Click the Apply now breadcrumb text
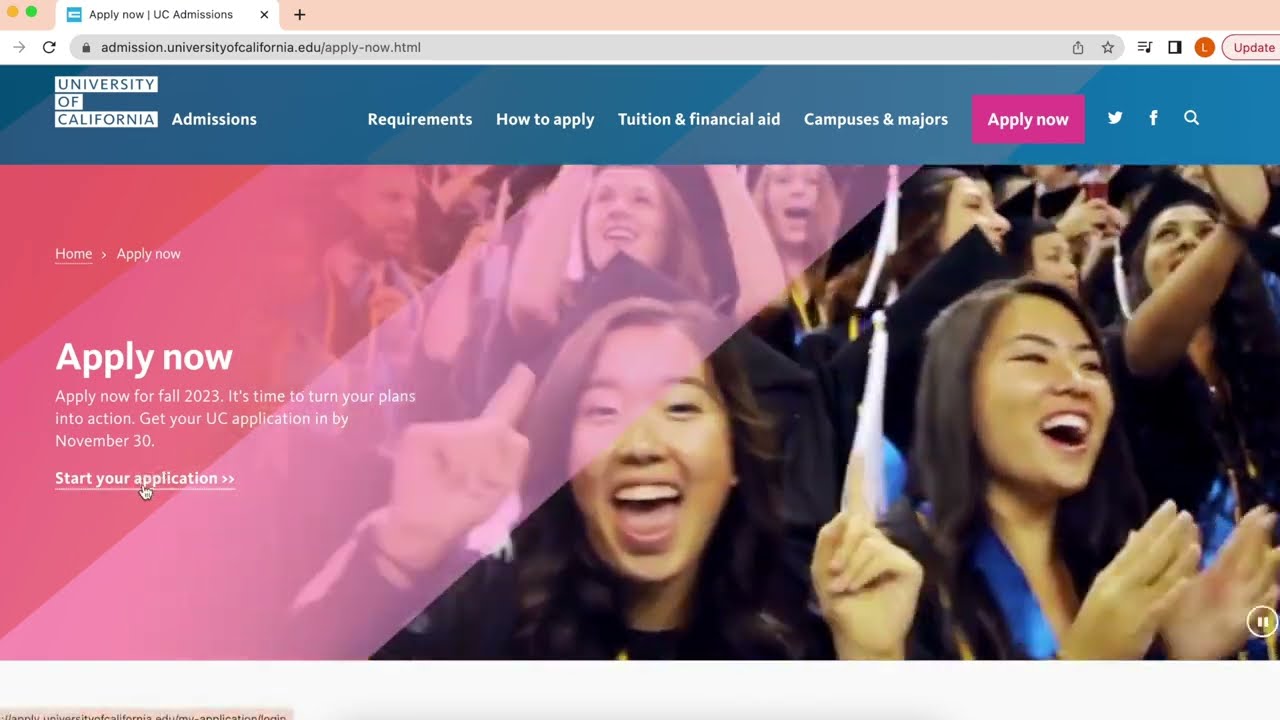 coord(148,254)
